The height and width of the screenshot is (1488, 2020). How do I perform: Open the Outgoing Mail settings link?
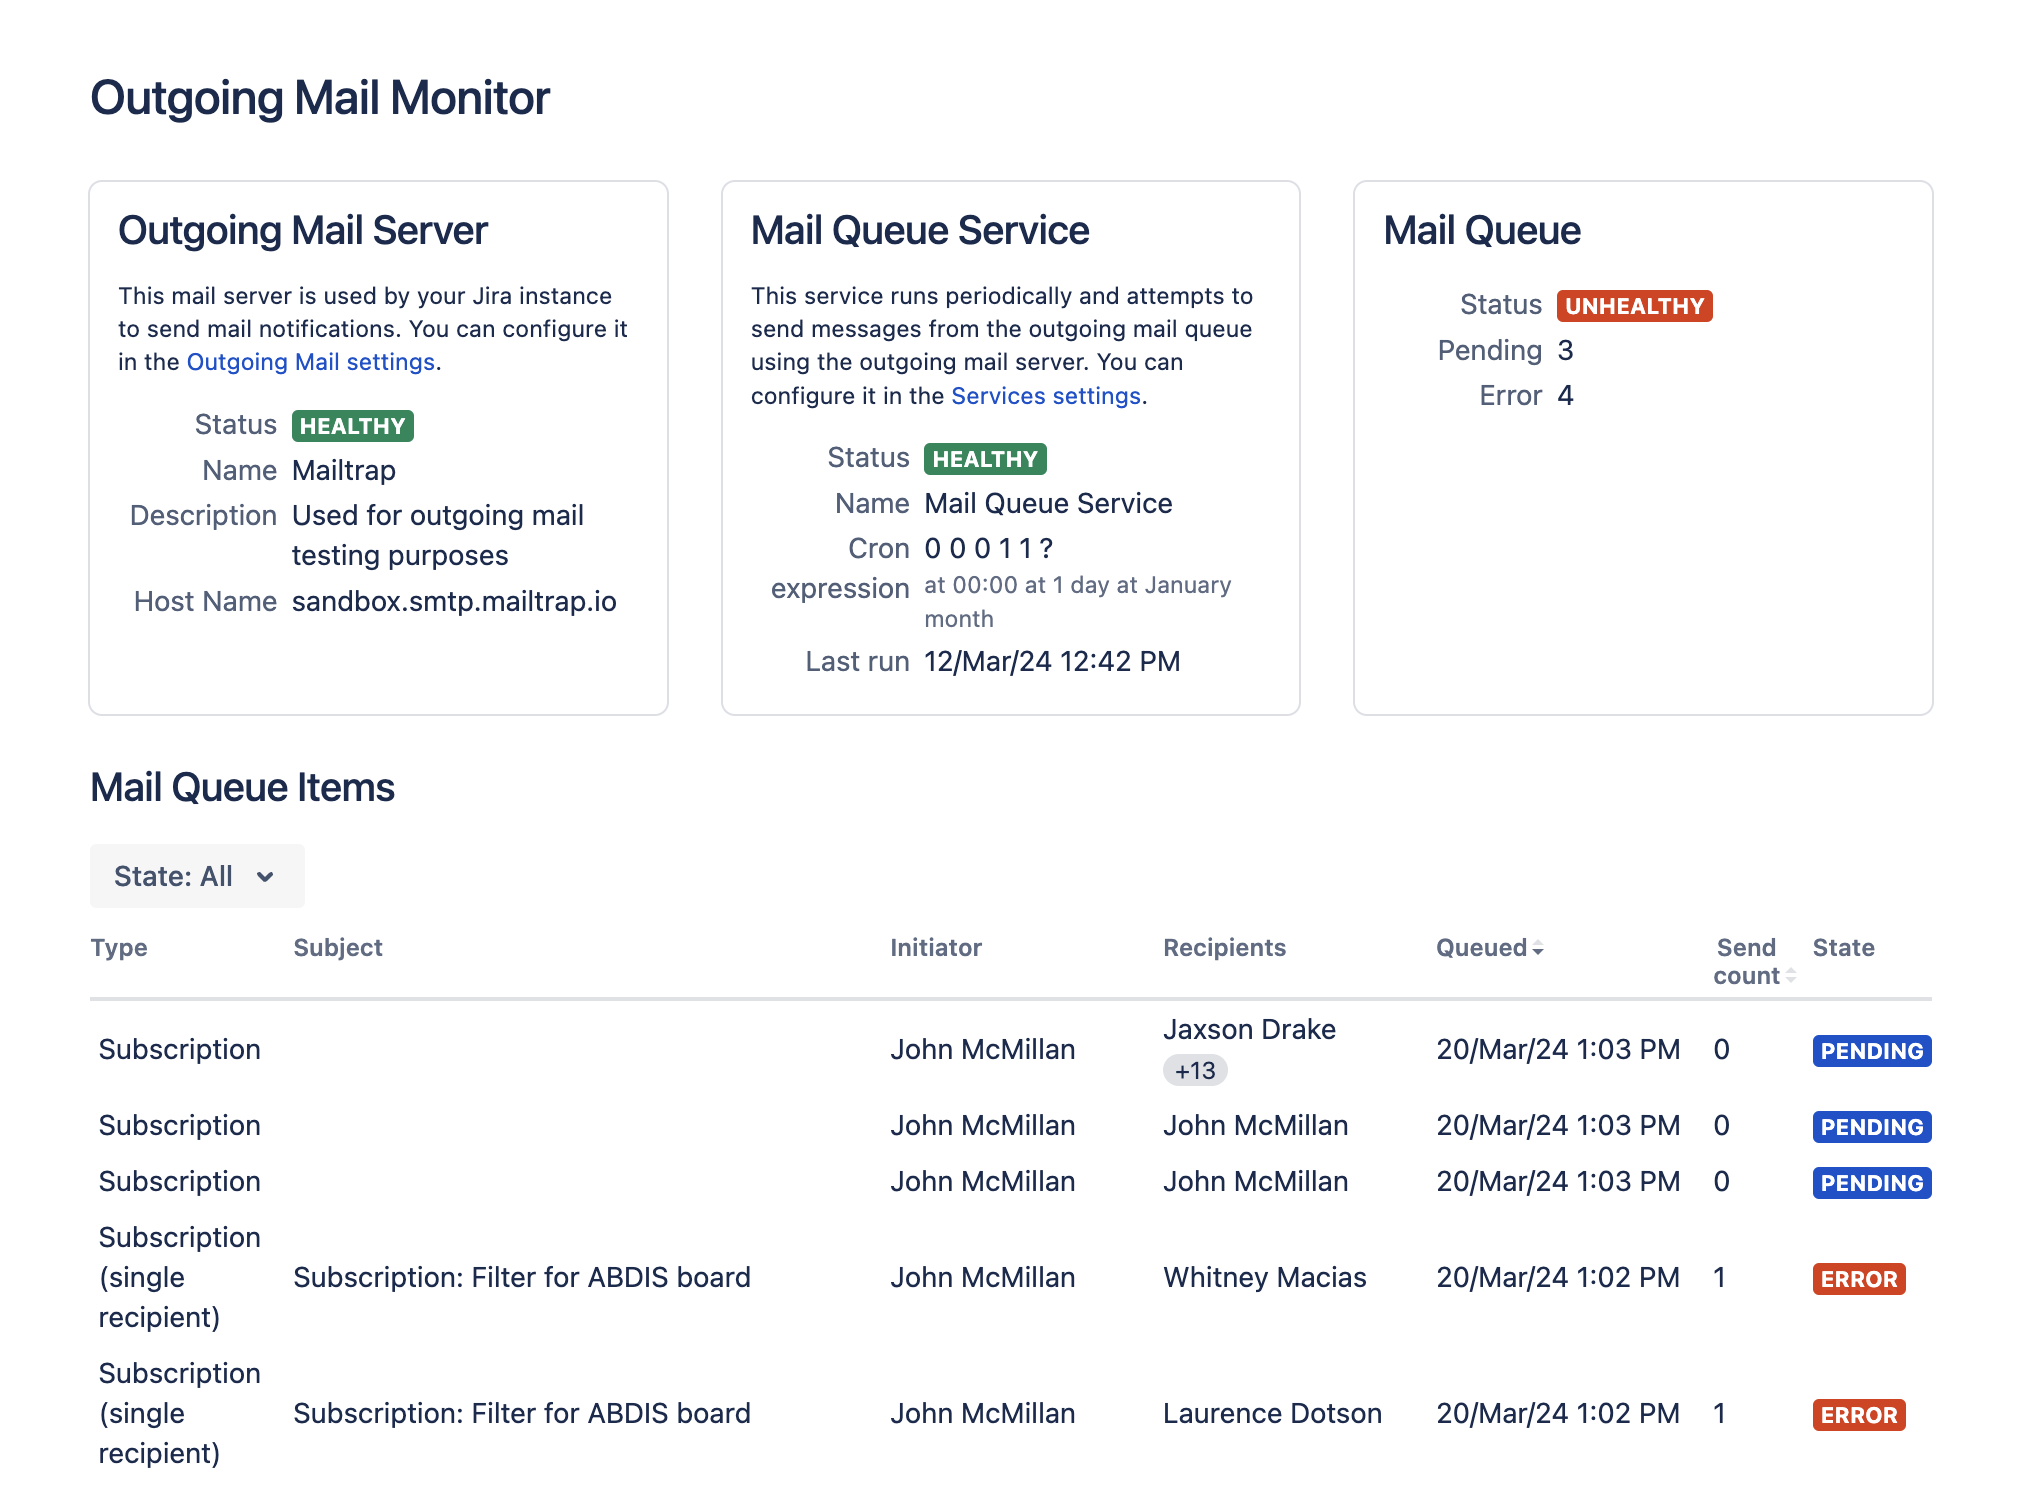[x=310, y=362]
